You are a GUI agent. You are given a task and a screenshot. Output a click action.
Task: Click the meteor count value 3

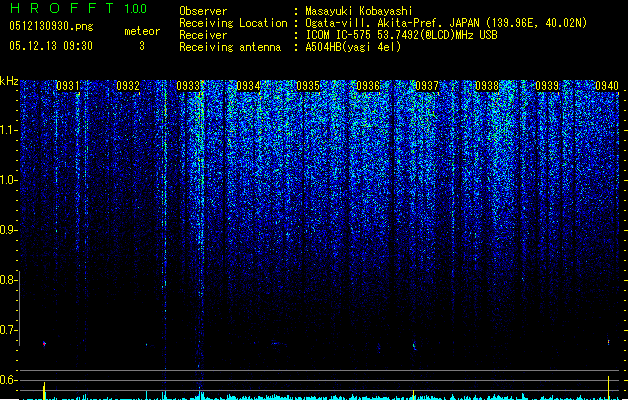pos(142,46)
